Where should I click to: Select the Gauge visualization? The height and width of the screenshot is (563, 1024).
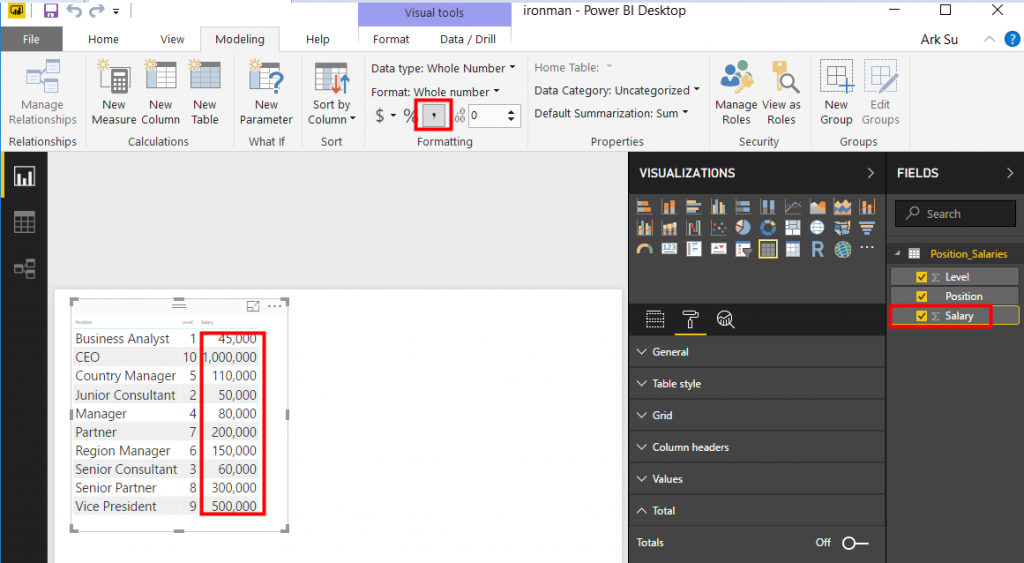645,249
